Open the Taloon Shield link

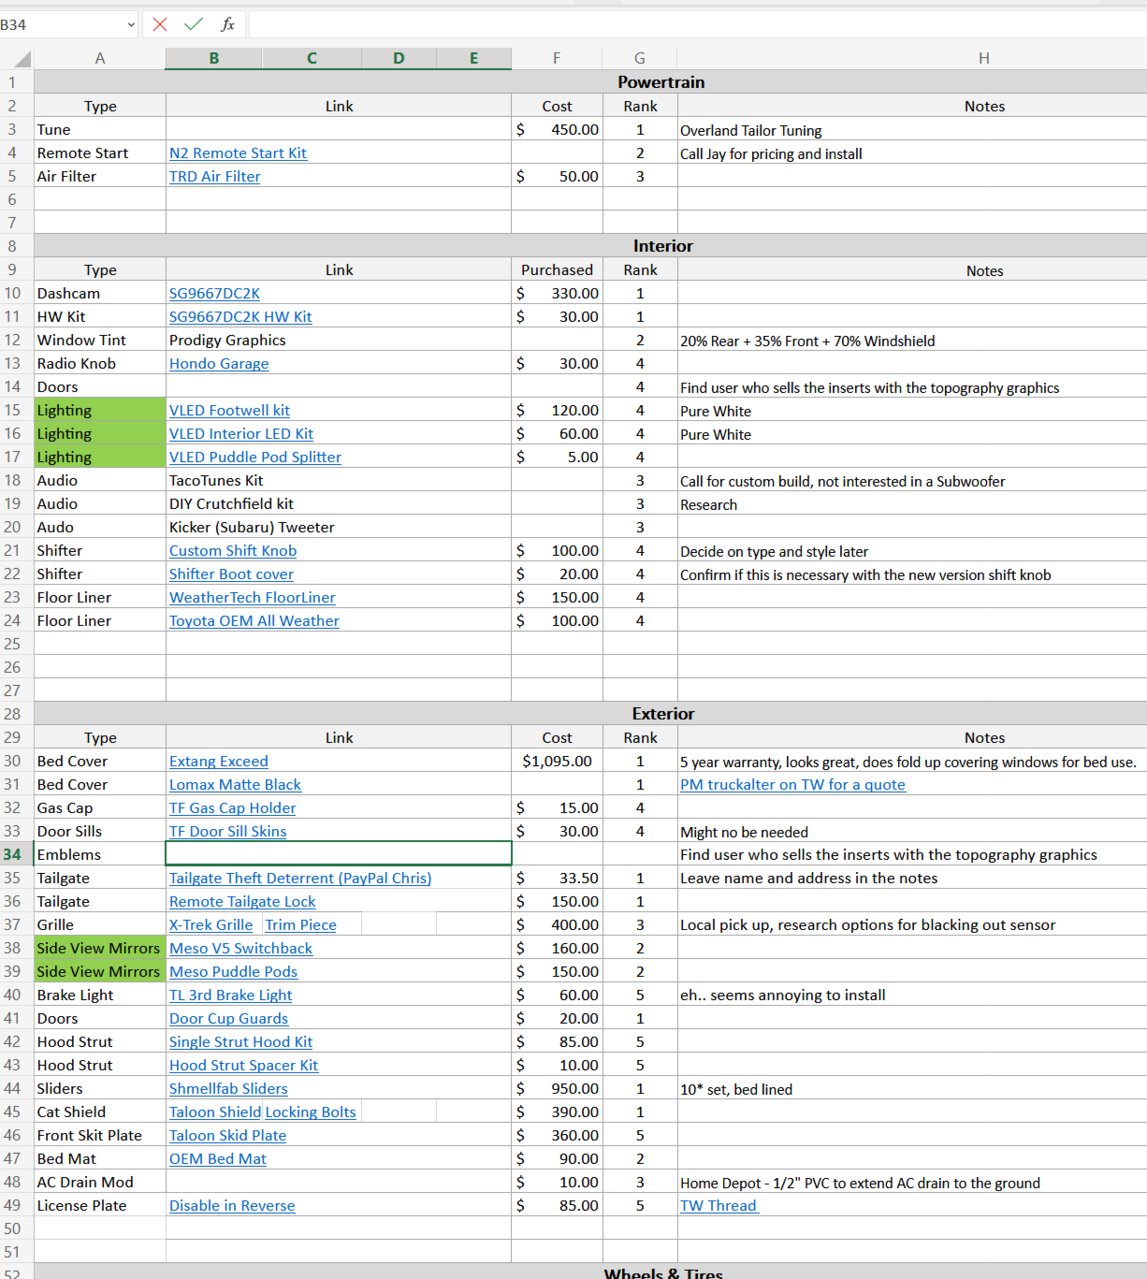(215, 1112)
